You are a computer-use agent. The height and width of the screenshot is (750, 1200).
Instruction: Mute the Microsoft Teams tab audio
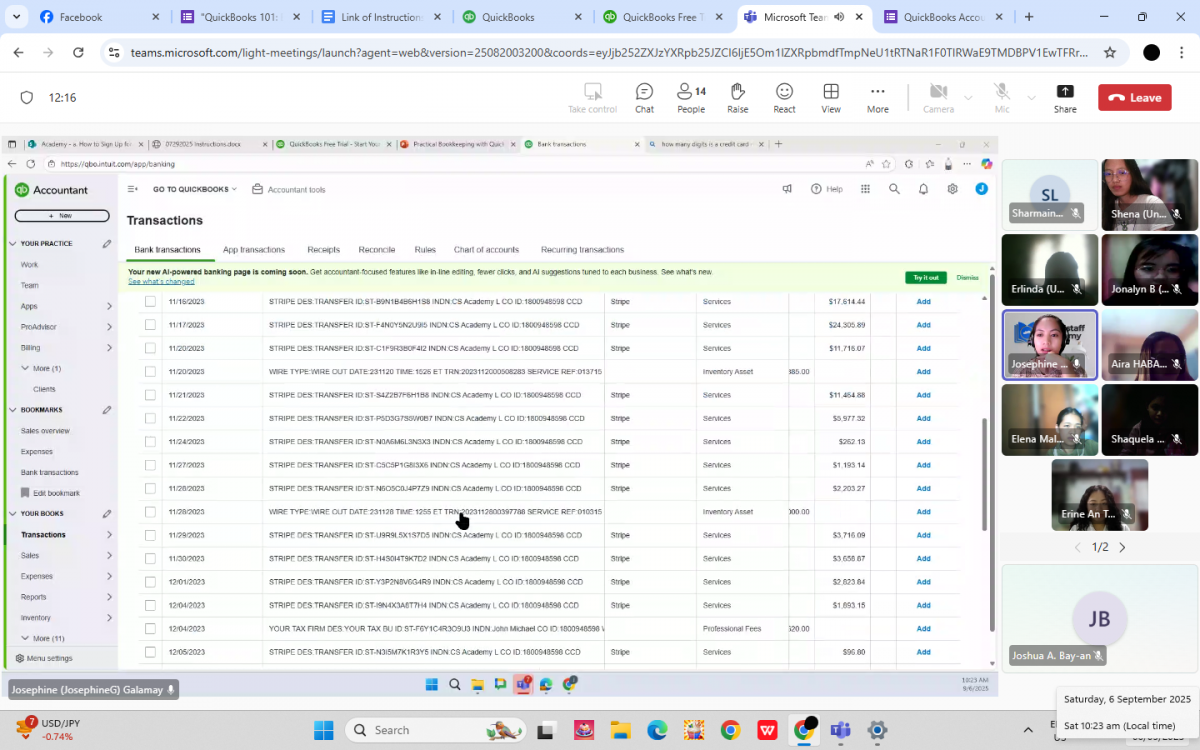839,17
